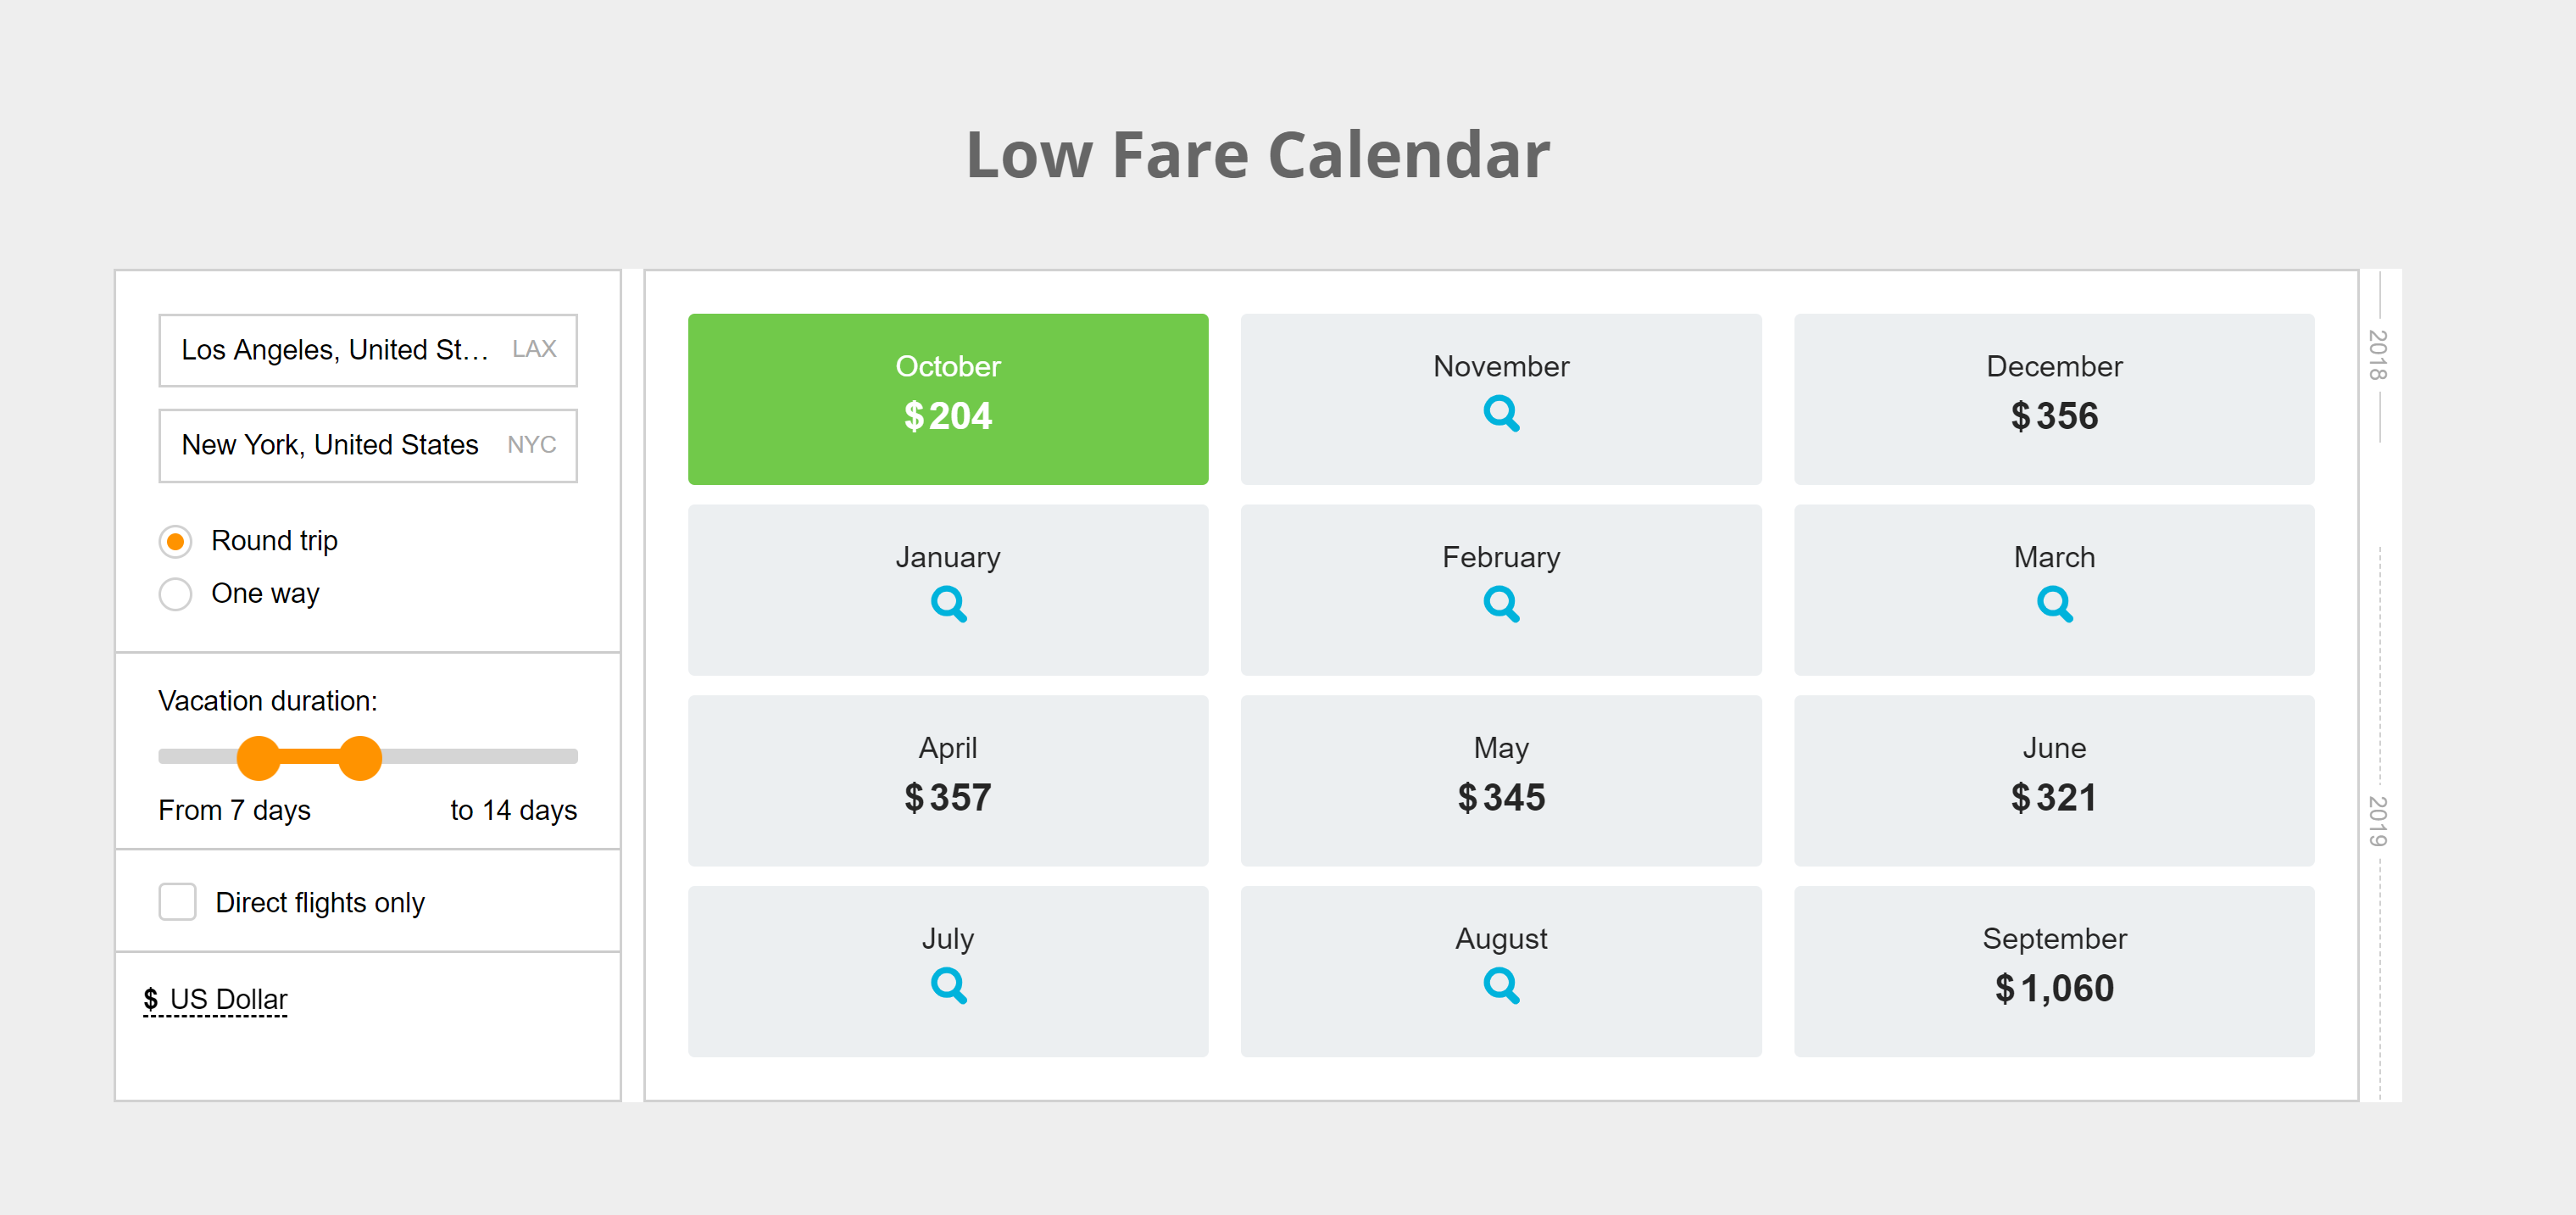This screenshot has height=1215, width=2576.
Task: Click the maximum vacation duration slider handle
Action: [x=360, y=757]
